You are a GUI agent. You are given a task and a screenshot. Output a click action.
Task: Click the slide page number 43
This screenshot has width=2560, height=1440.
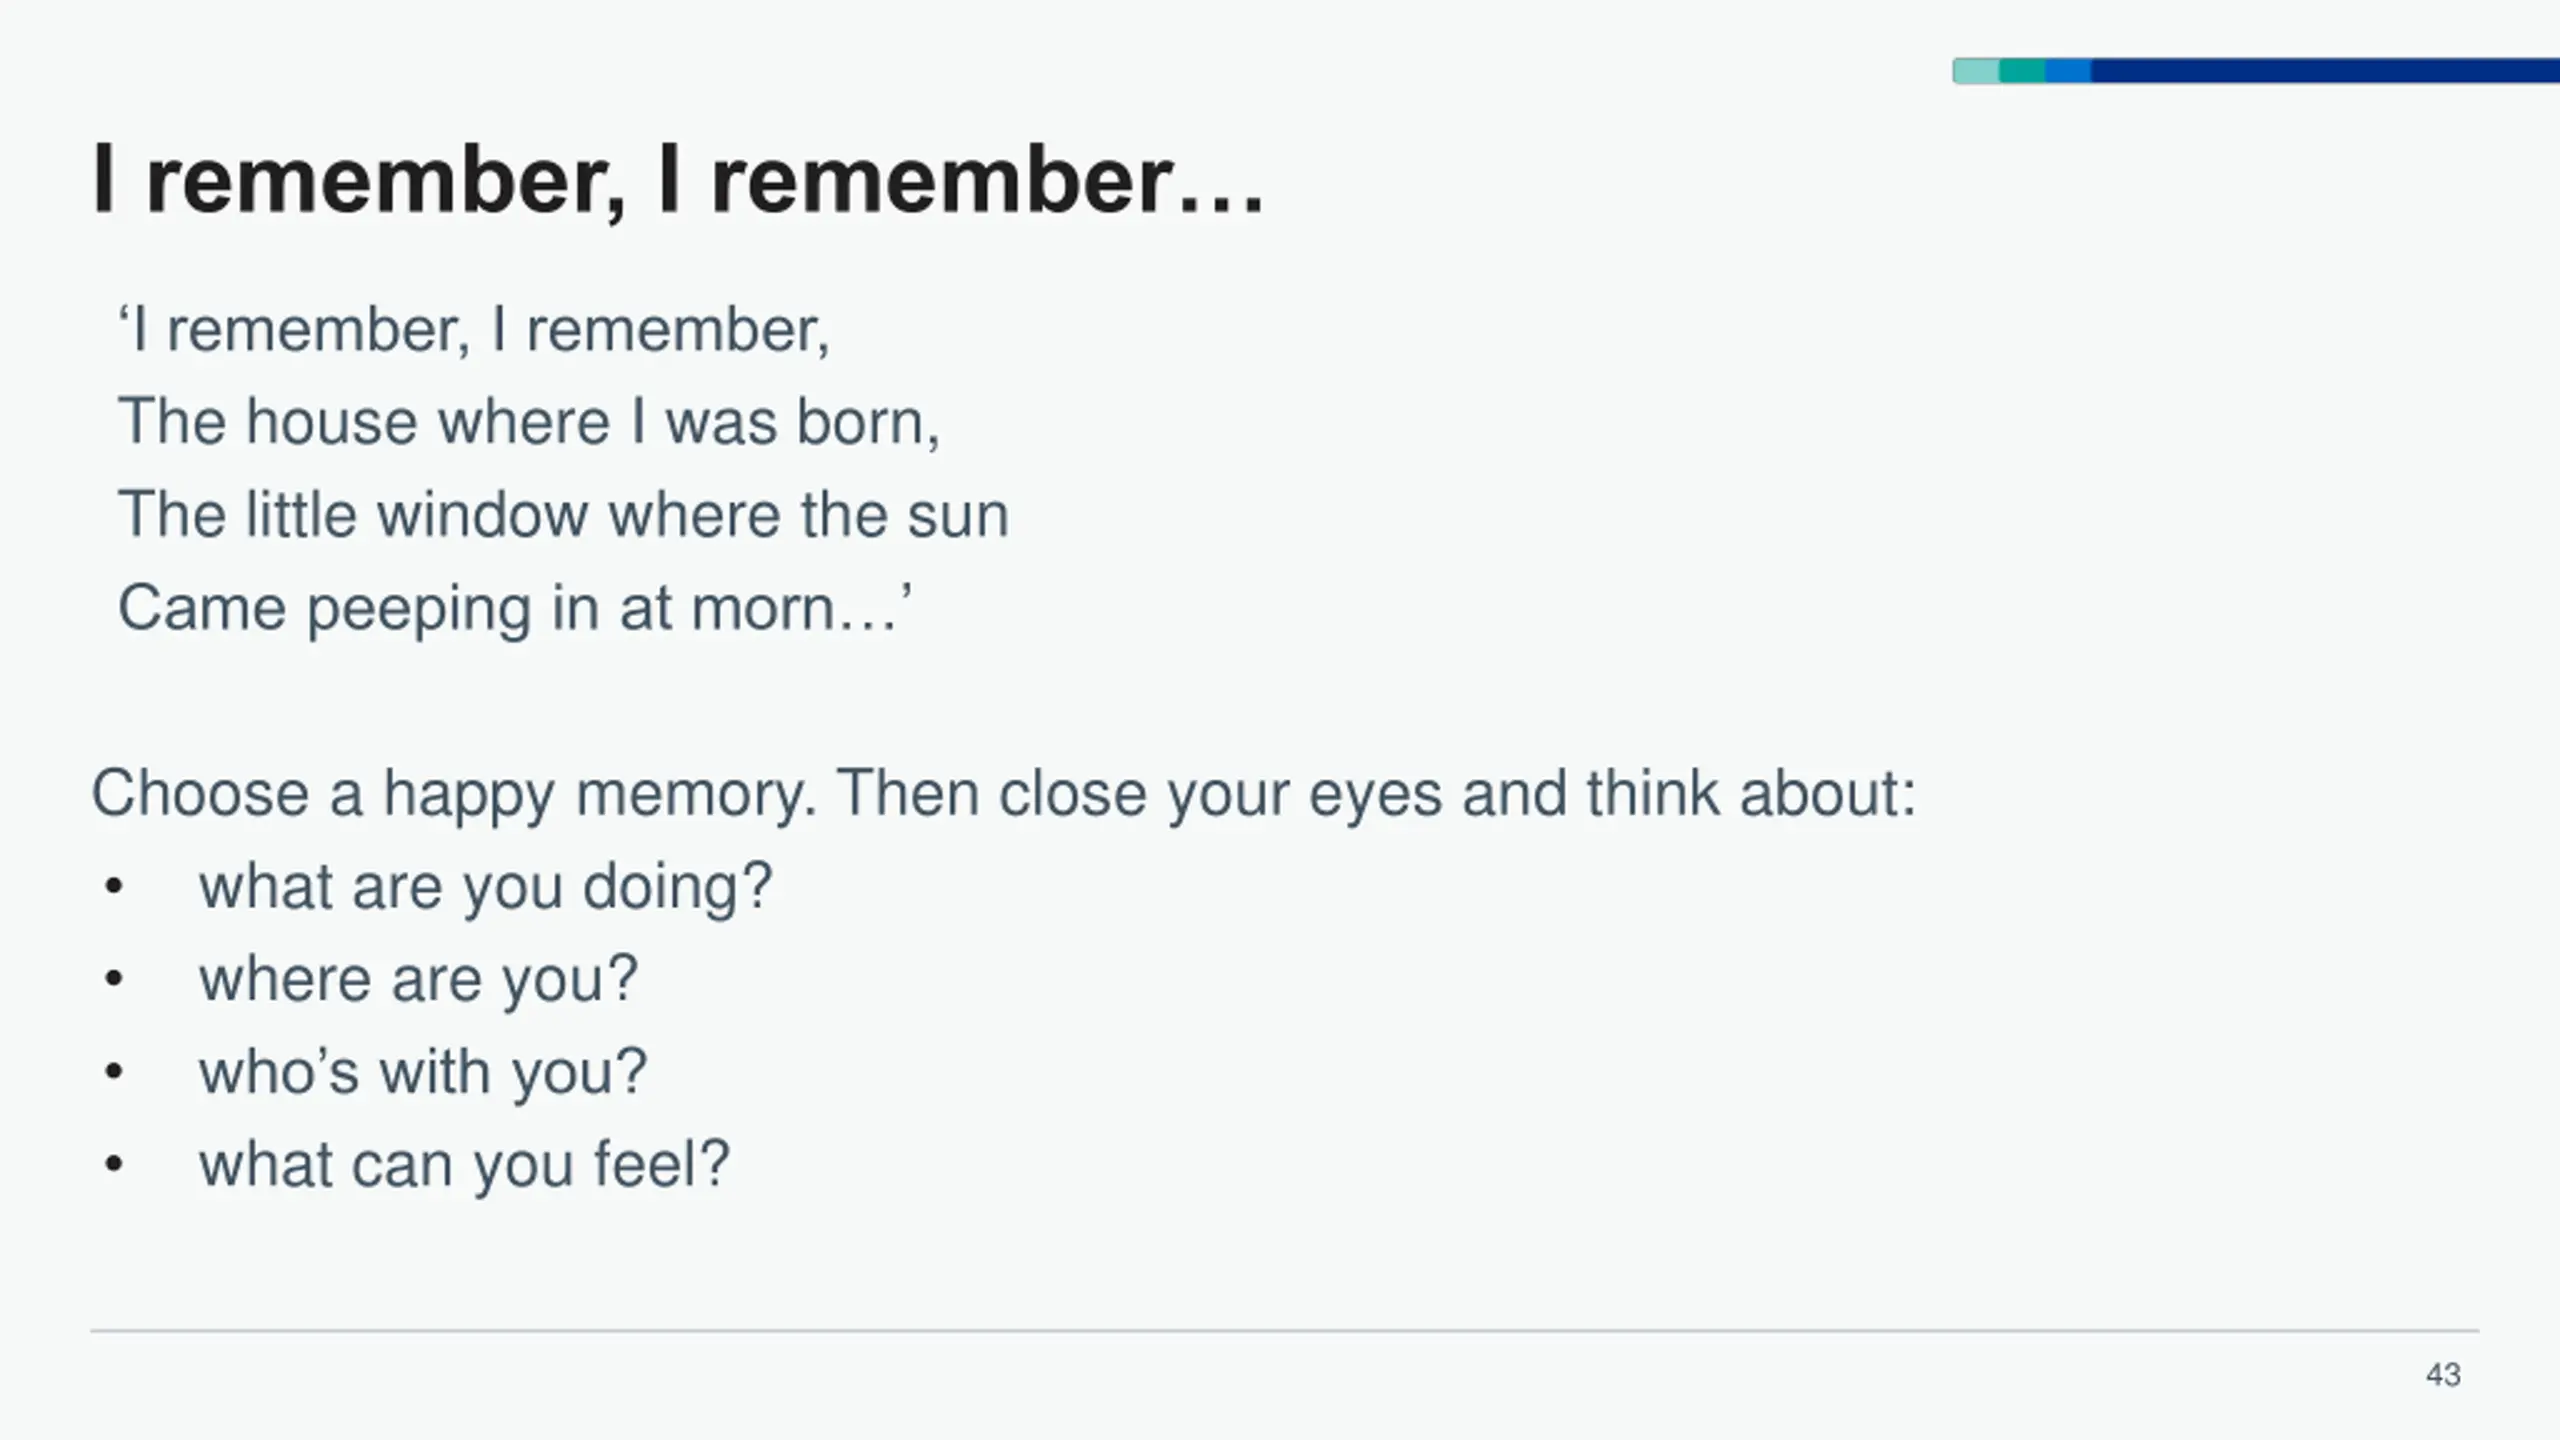(x=2443, y=1375)
